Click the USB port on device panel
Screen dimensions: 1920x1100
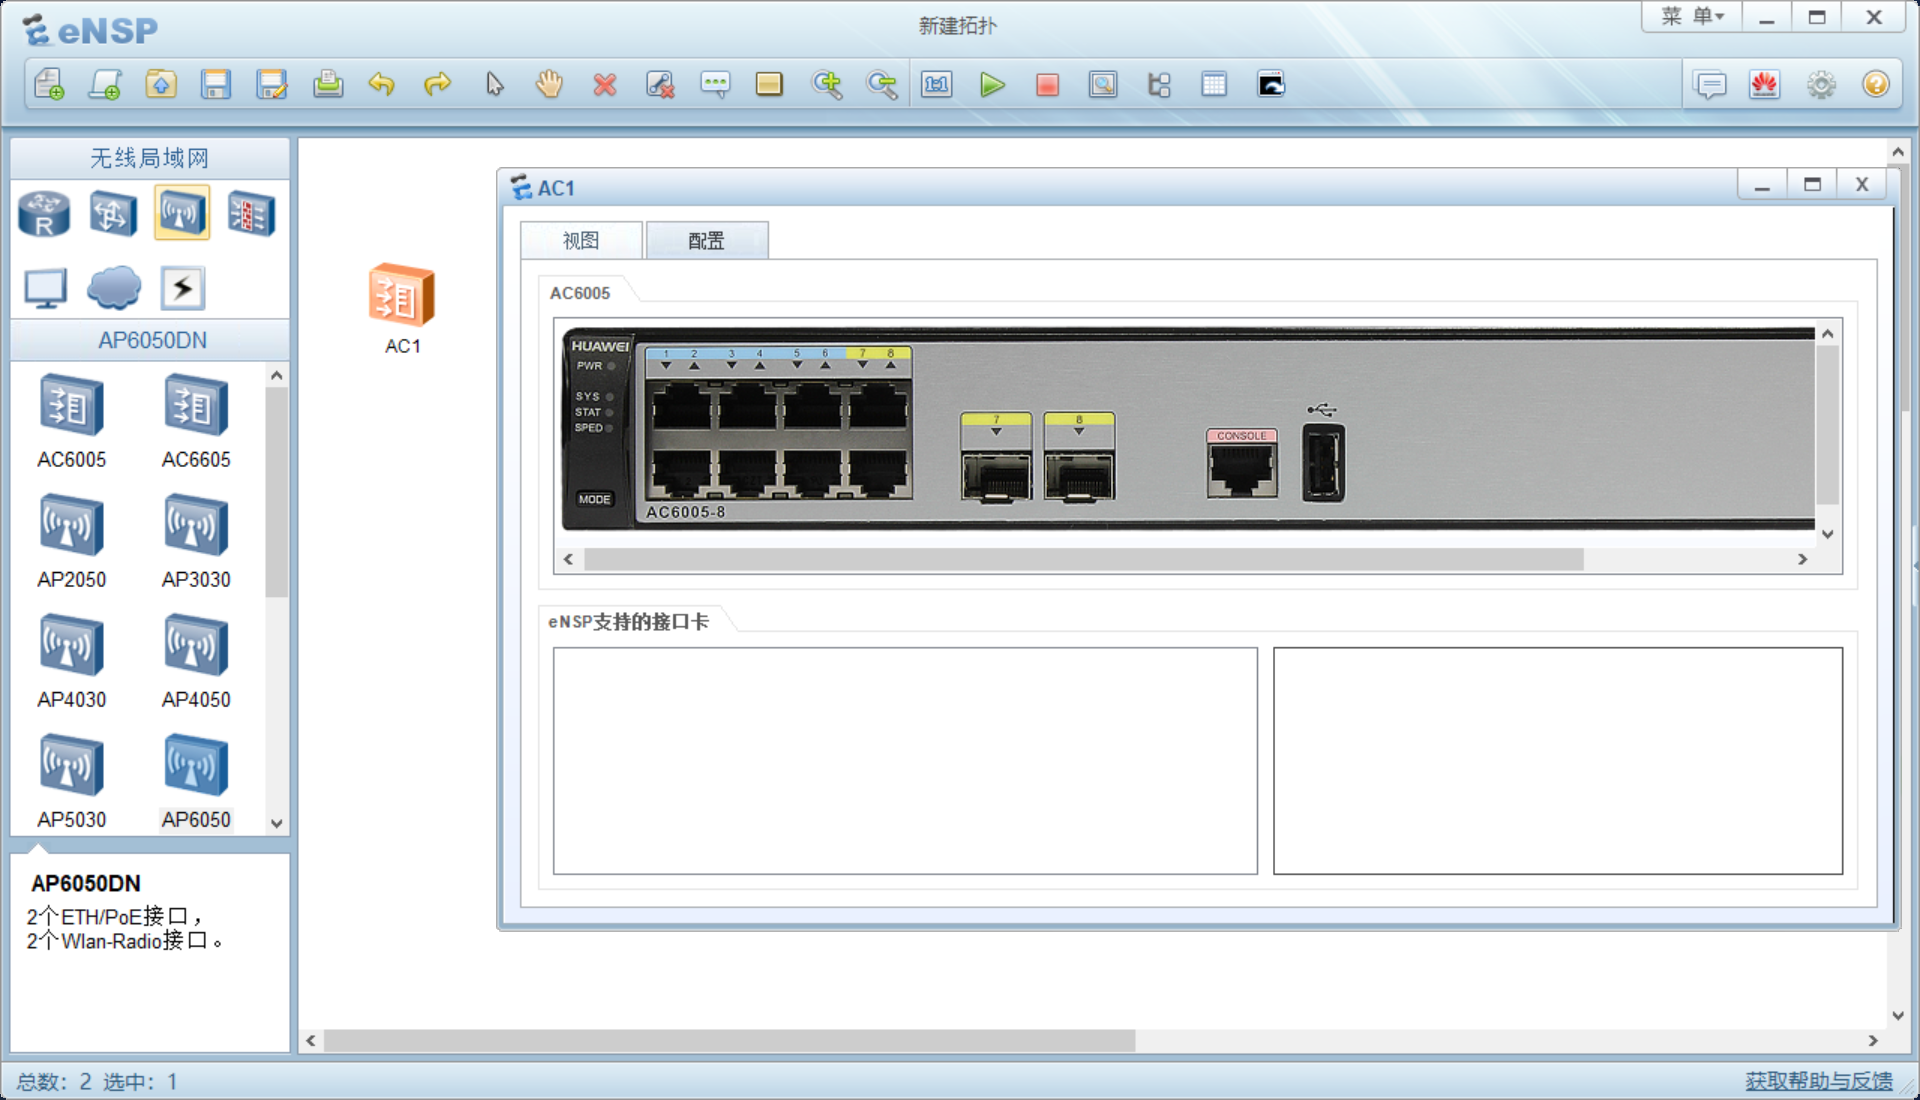coord(1323,463)
